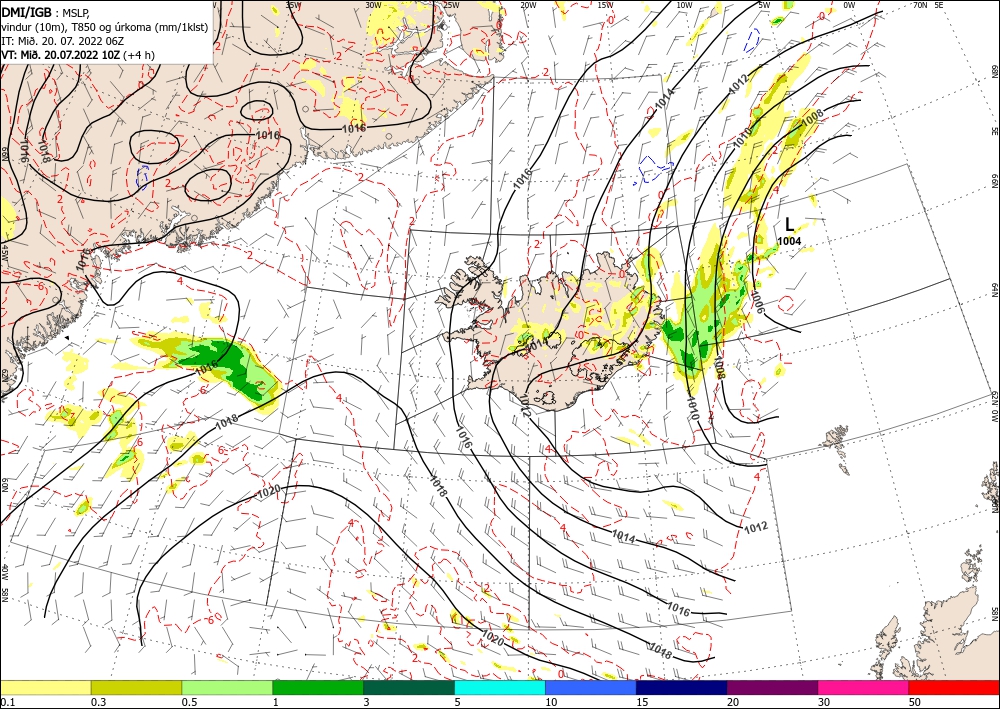Click the purple 20–30 legend swatch
1000x709 pixels.
772,687
